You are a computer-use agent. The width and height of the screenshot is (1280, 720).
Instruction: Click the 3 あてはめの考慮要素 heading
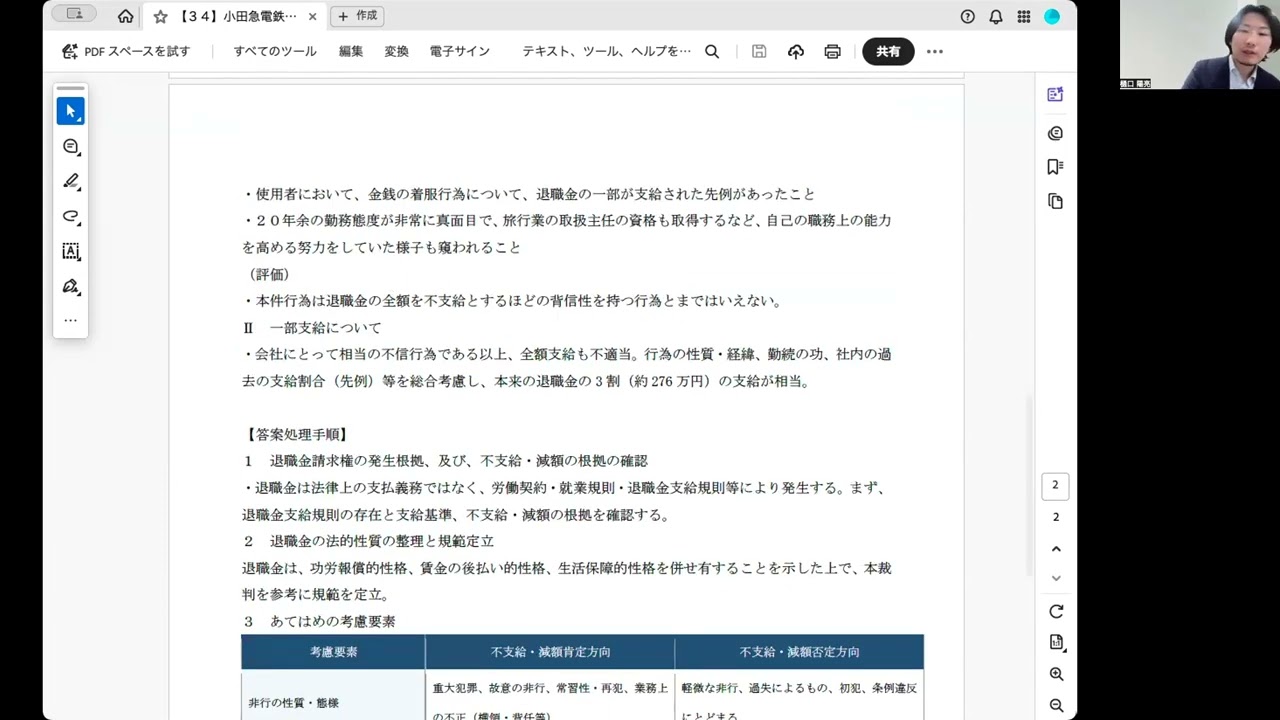319,621
